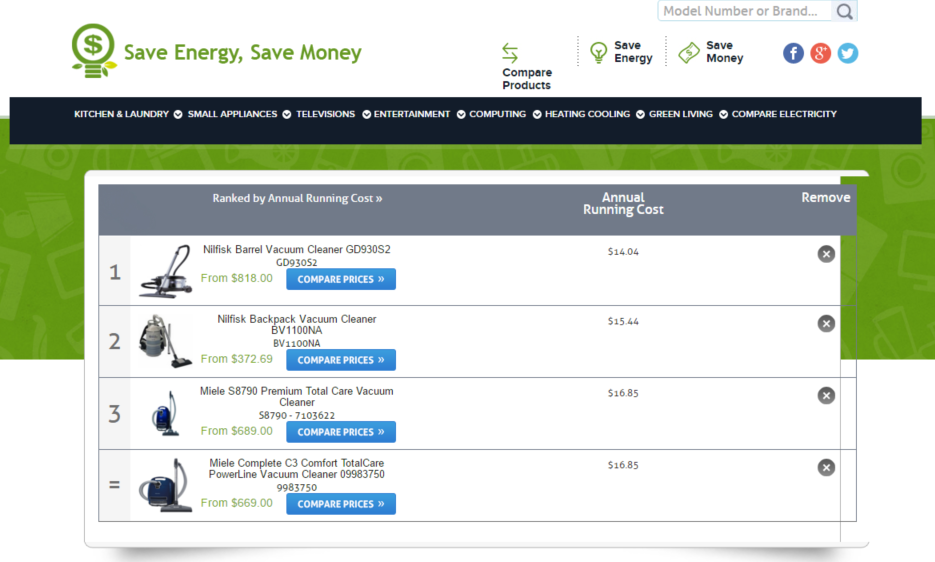Click the Ranked by Annual Running Cost header
The image size is (935, 562).
pyautogui.click(x=298, y=198)
